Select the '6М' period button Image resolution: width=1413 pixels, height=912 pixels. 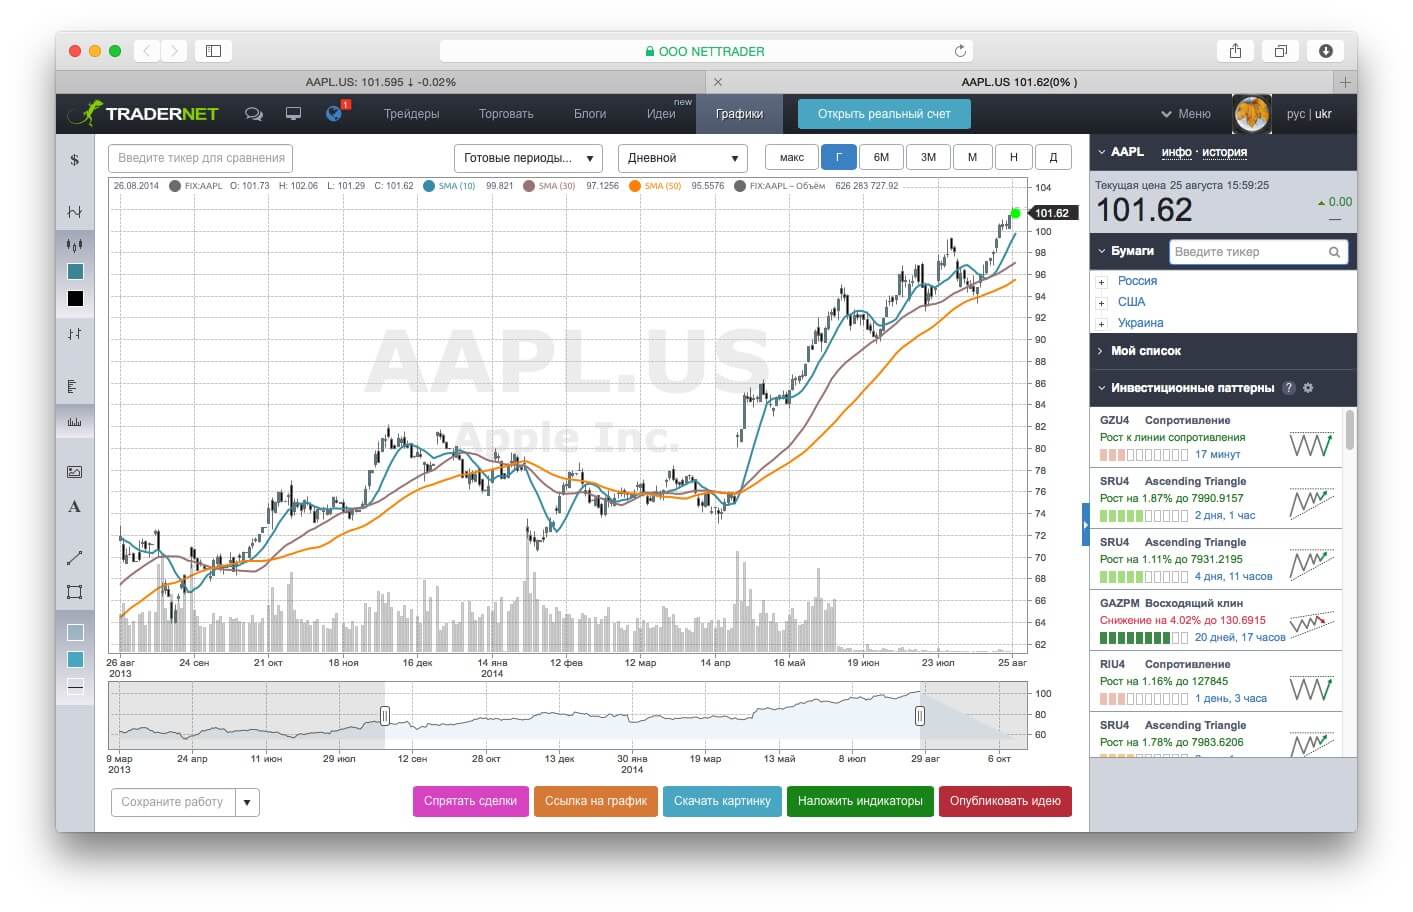(x=881, y=157)
